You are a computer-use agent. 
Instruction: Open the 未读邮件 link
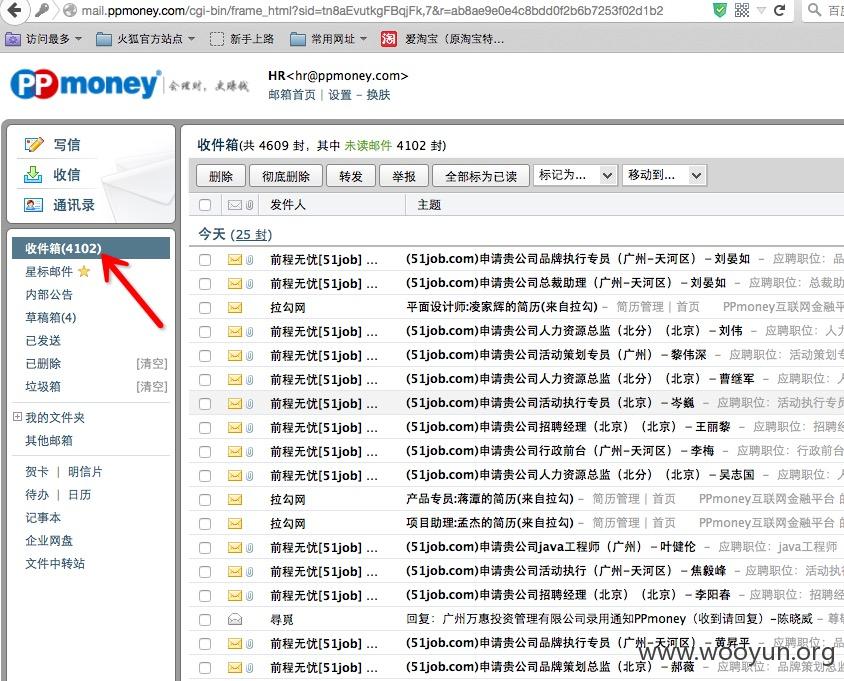(x=368, y=145)
